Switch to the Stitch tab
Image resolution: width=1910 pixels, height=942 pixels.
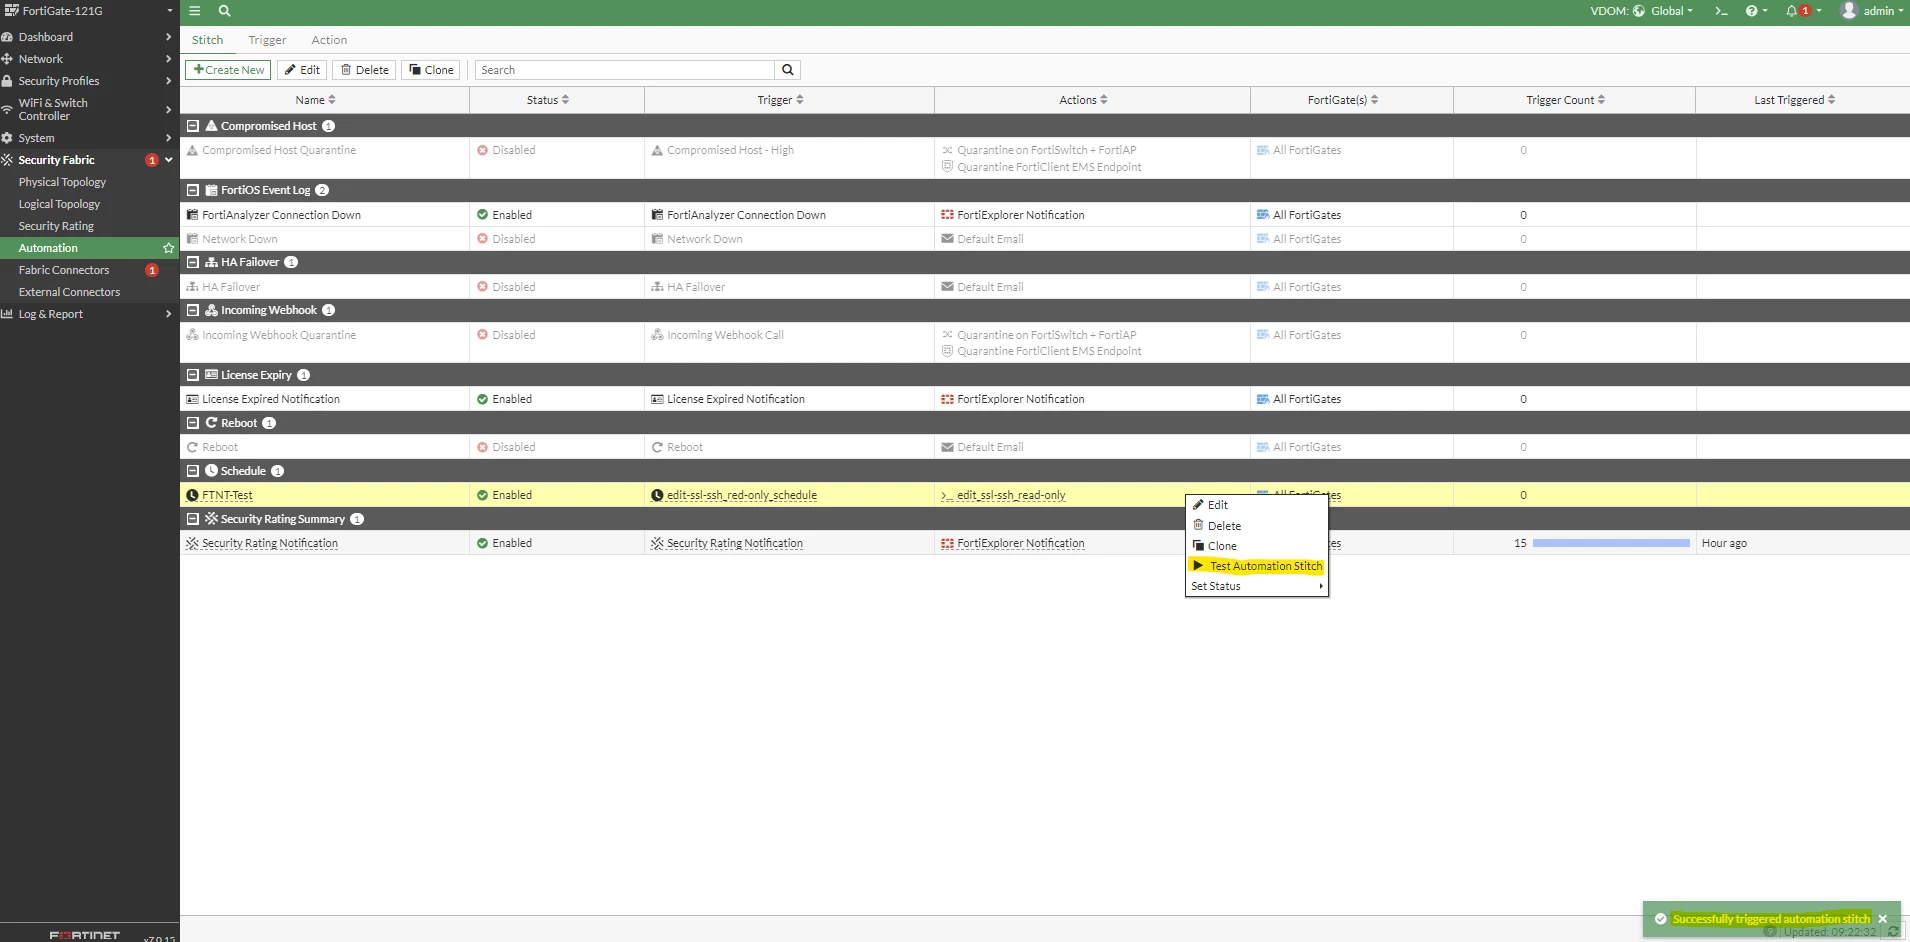pos(208,40)
